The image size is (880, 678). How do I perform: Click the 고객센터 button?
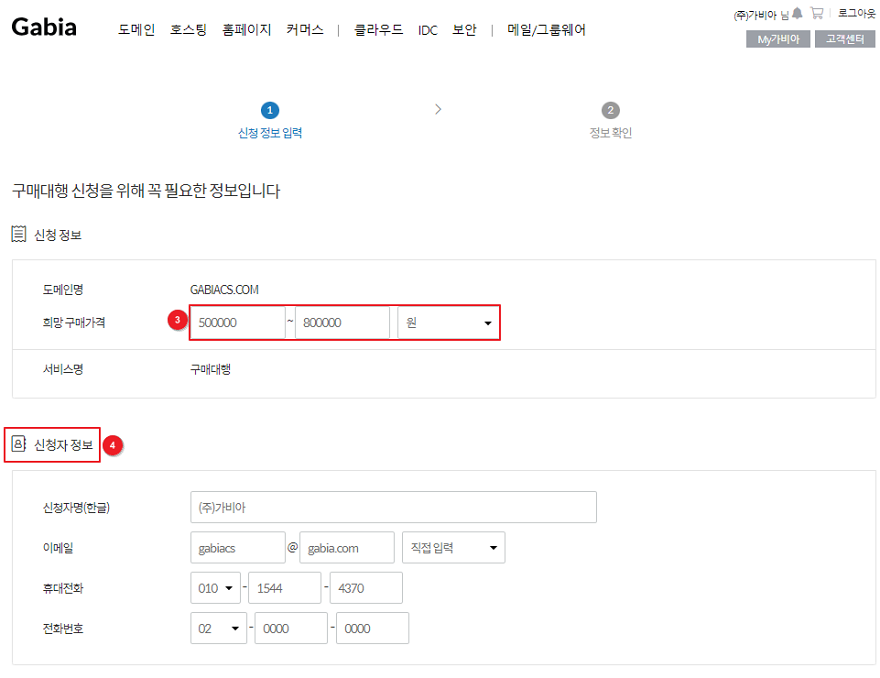[845, 39]
